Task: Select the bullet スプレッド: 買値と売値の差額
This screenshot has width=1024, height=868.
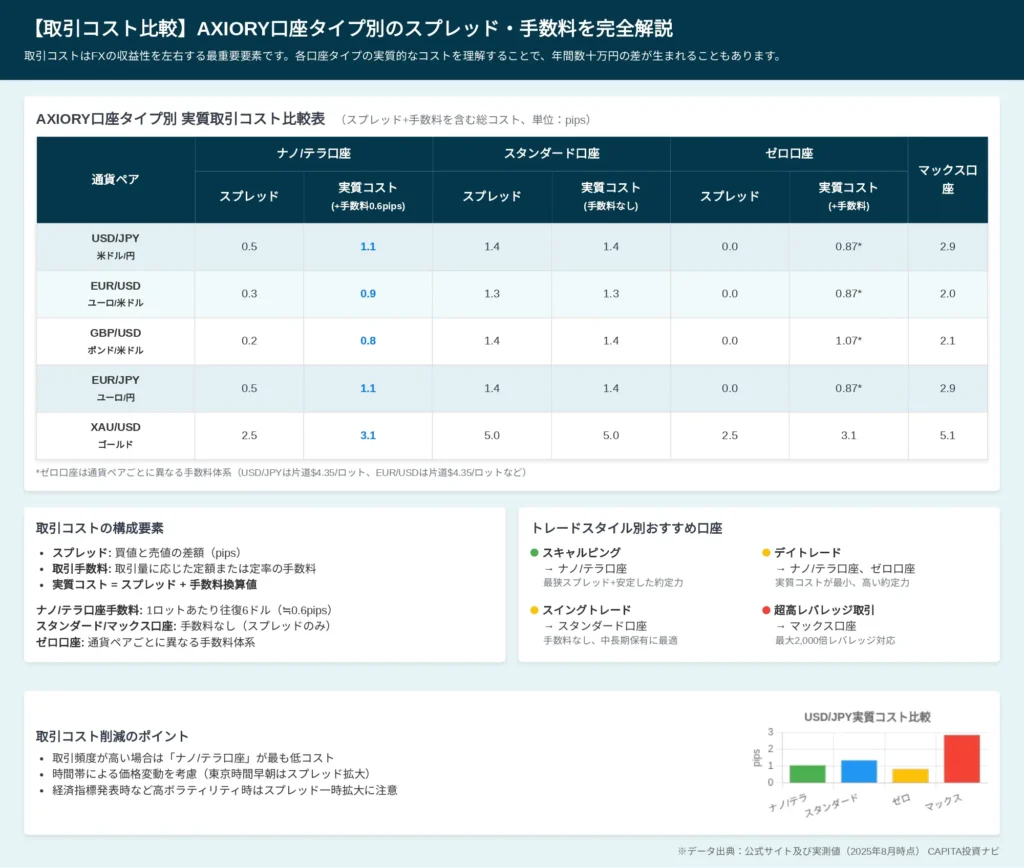Action: [x=147, y=553]
